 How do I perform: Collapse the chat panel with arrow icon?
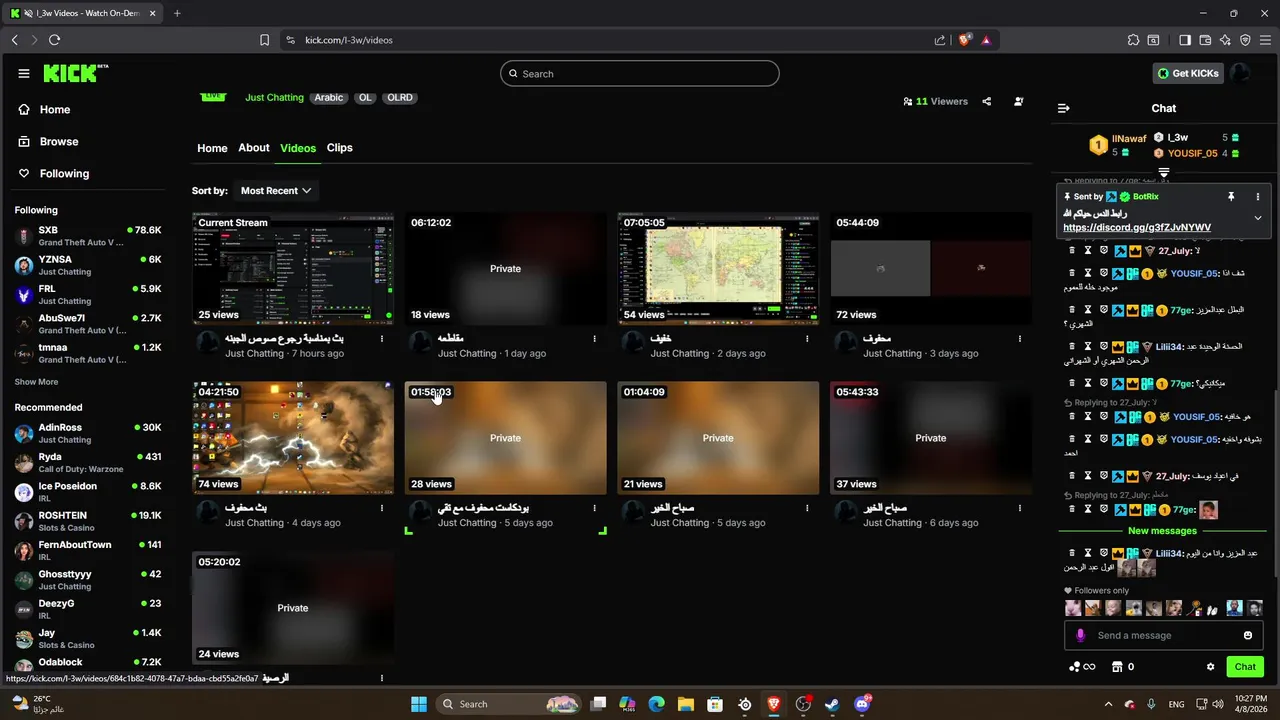1064,108
